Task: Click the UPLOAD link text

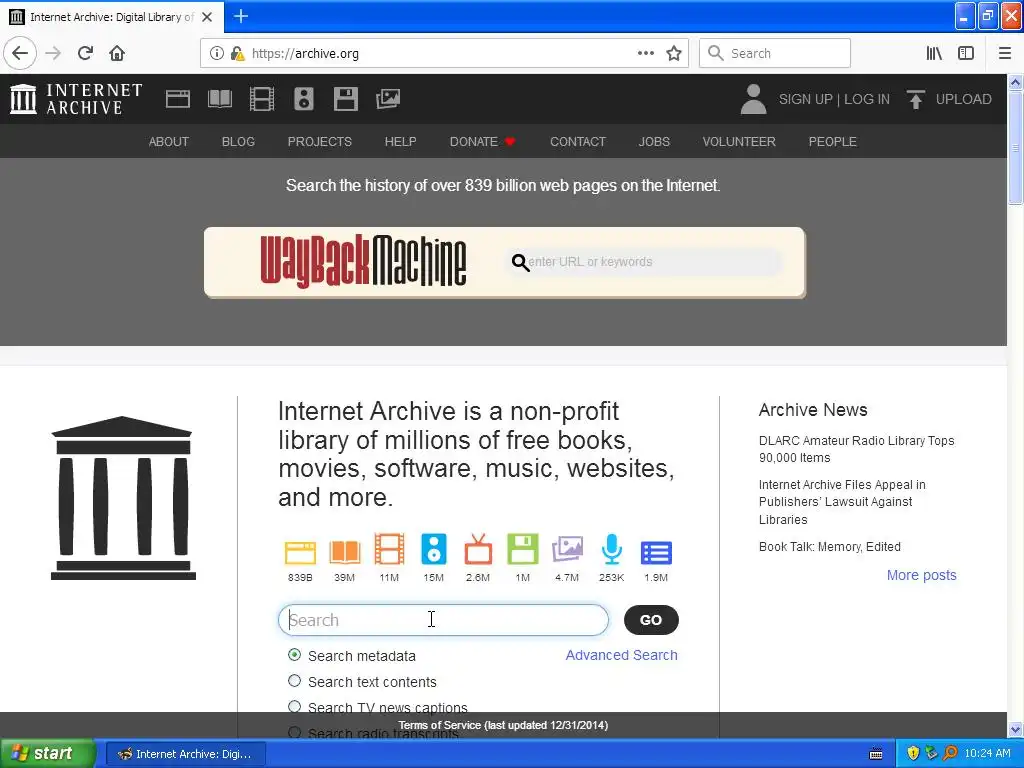Action: pyautogui.click(x=964, y=99)
